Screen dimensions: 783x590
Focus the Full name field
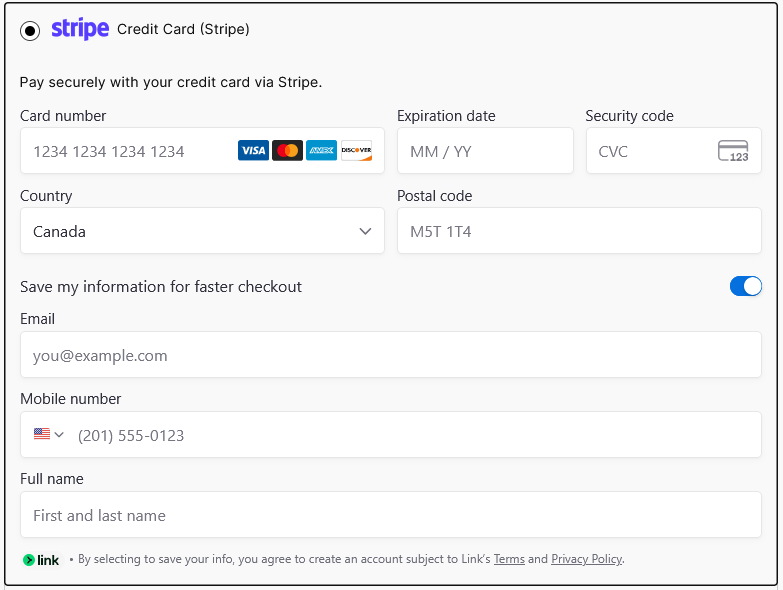point(391,515)
